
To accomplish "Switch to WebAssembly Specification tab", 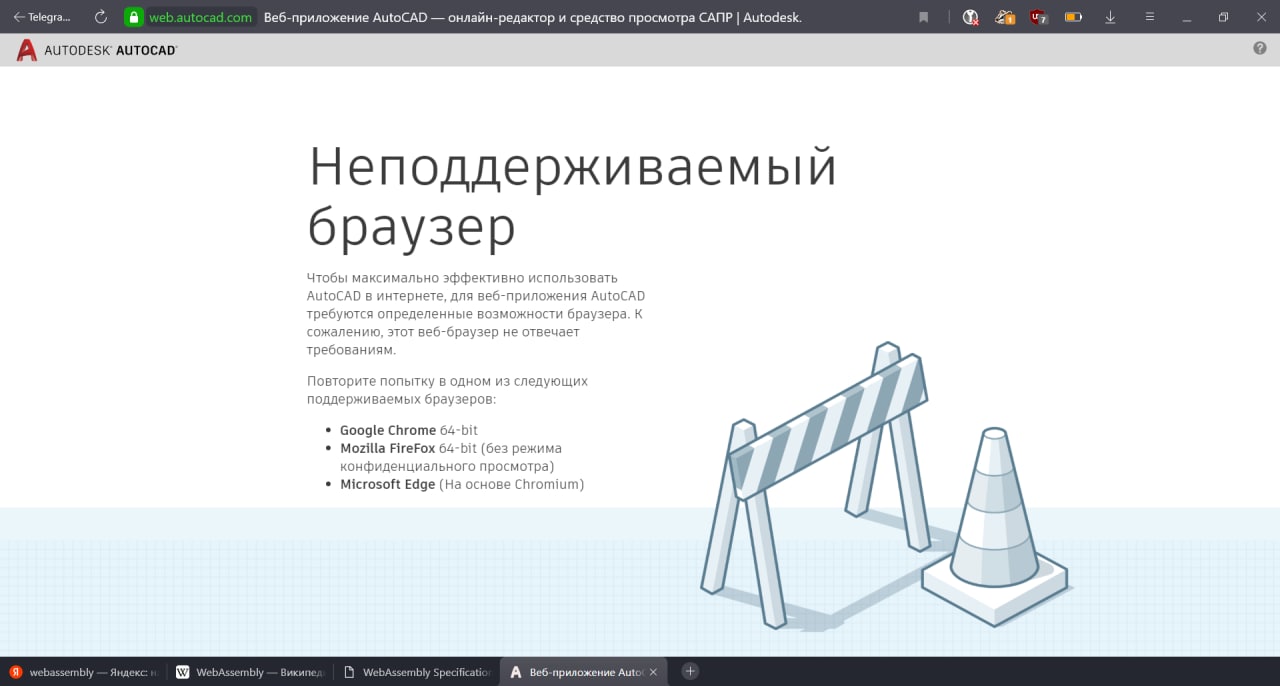I will [x=415, y=672].
